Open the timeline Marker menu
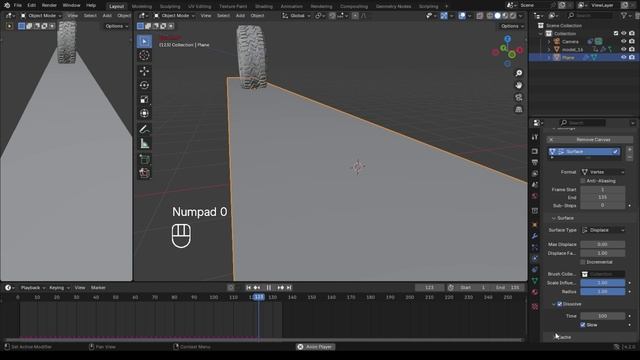This screenshot has width=640, height=360. point(98,288)
